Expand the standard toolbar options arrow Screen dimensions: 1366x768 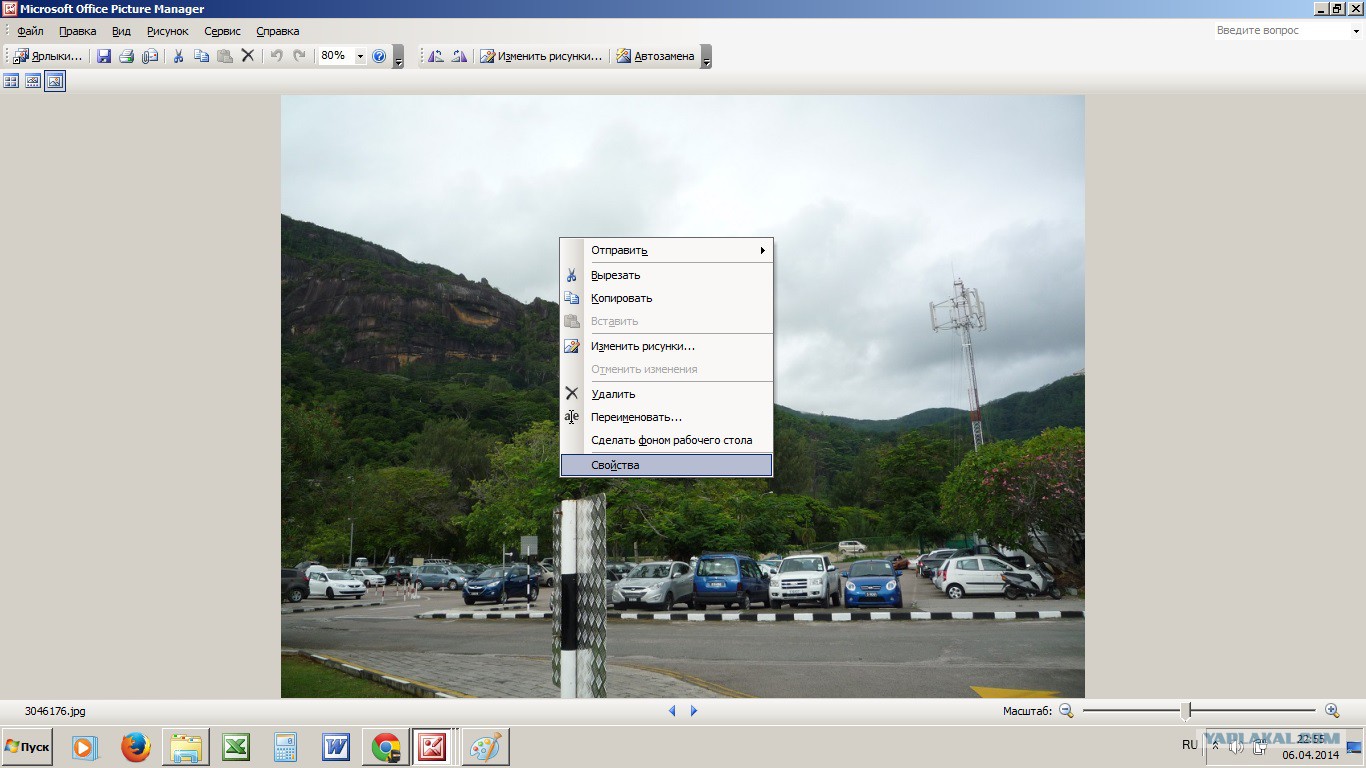398,60
